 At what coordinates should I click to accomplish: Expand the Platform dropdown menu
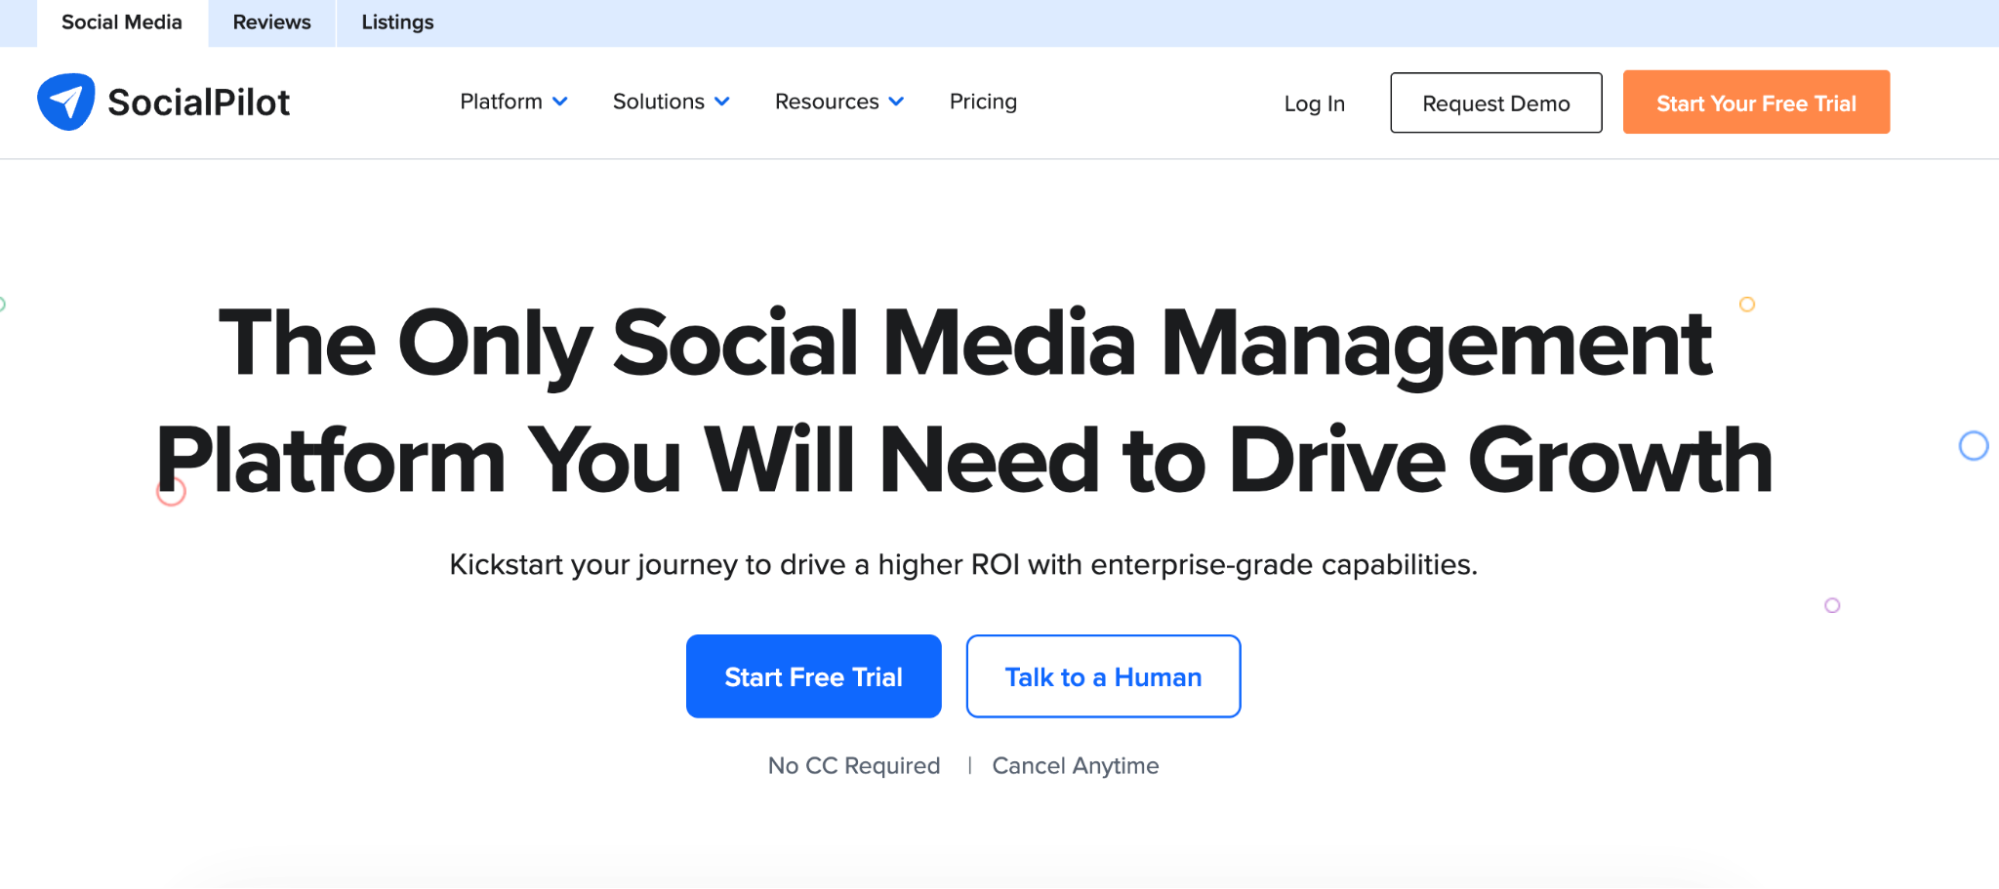[514, 102]
